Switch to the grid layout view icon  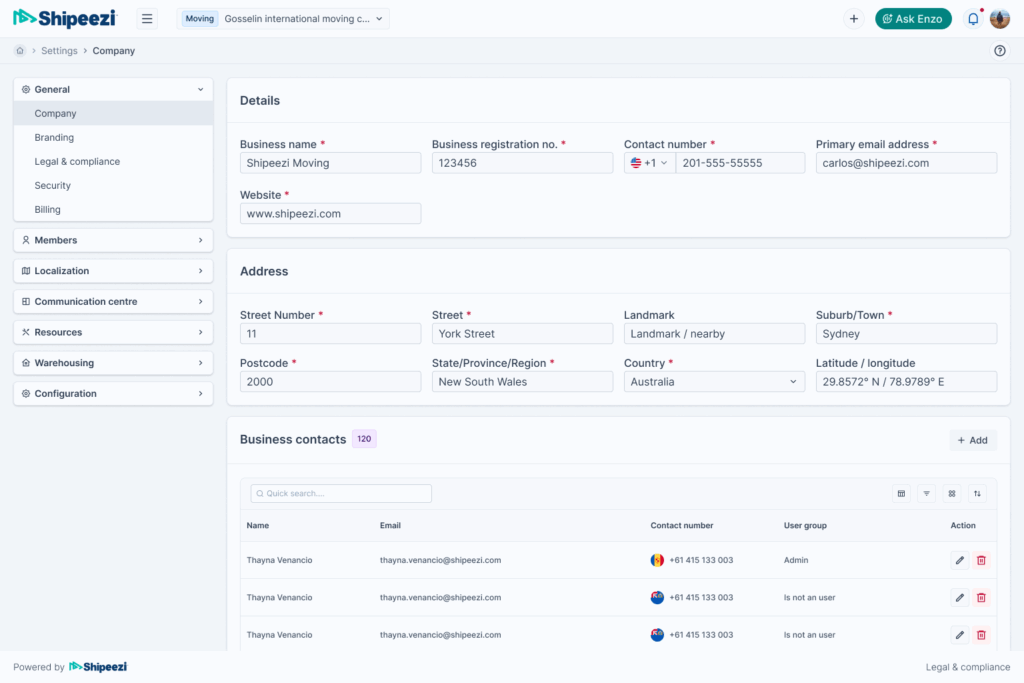pyautogui.click(x=952, y=493)
